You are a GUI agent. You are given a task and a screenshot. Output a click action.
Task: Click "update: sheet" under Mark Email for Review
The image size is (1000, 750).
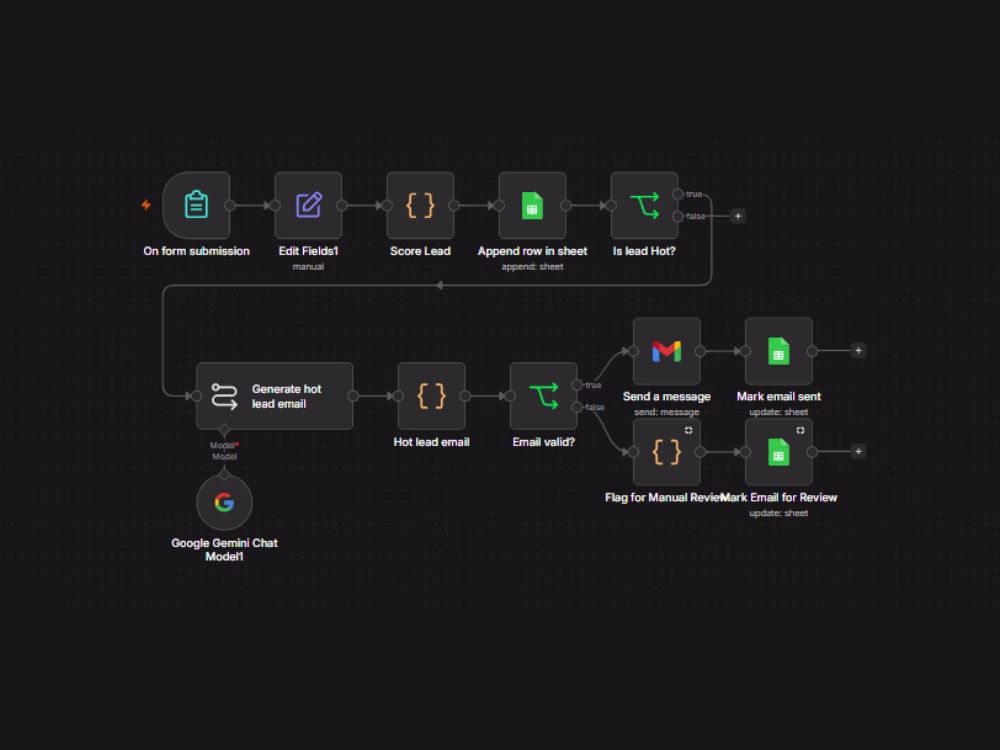point(779,513)
